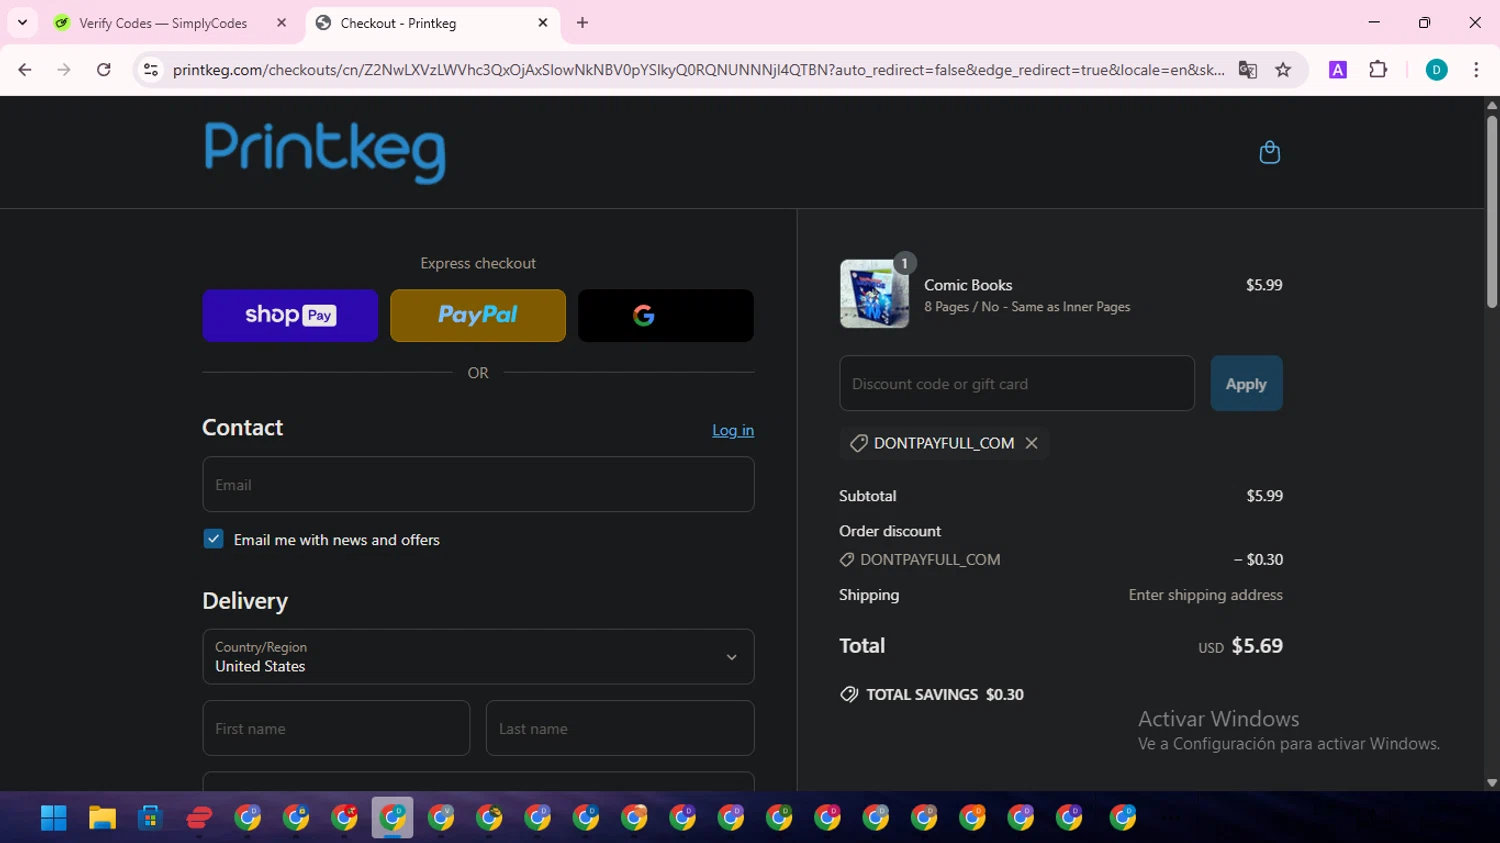Click the Subtotal $5.99 value

pyautogui.click(x=1264, y=496)
